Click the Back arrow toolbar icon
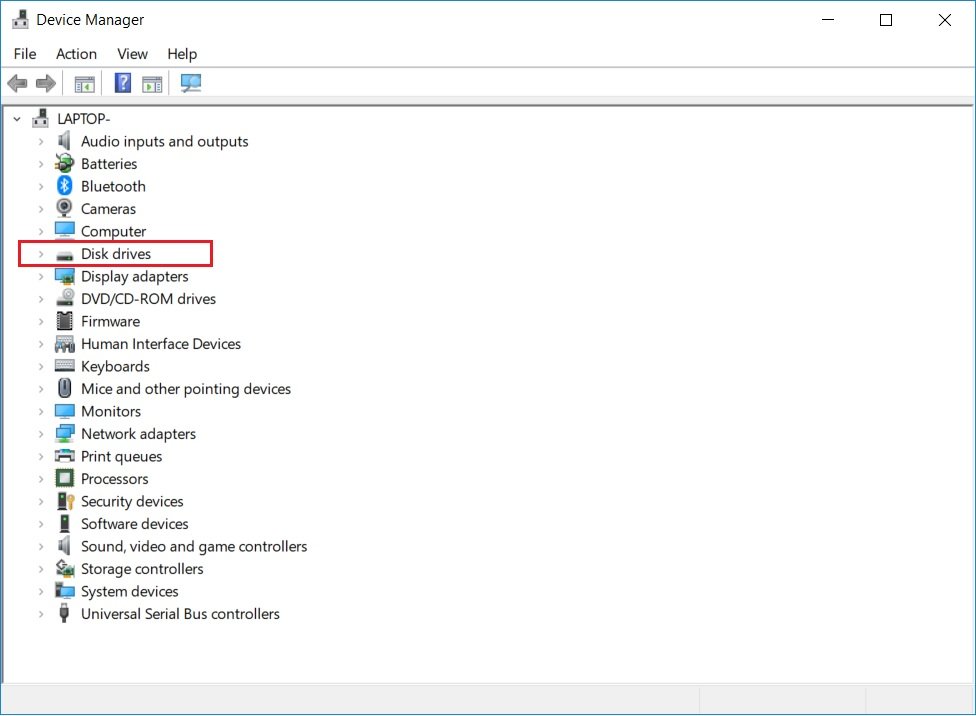Image resolution: width=976 pixels, height=716 pixels. pos(17,83)
